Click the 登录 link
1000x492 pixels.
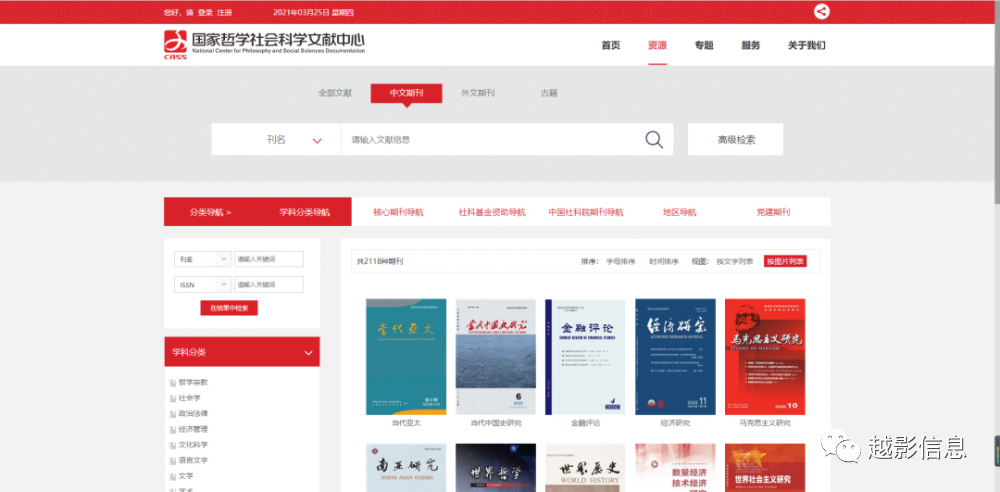pos(205,12)
